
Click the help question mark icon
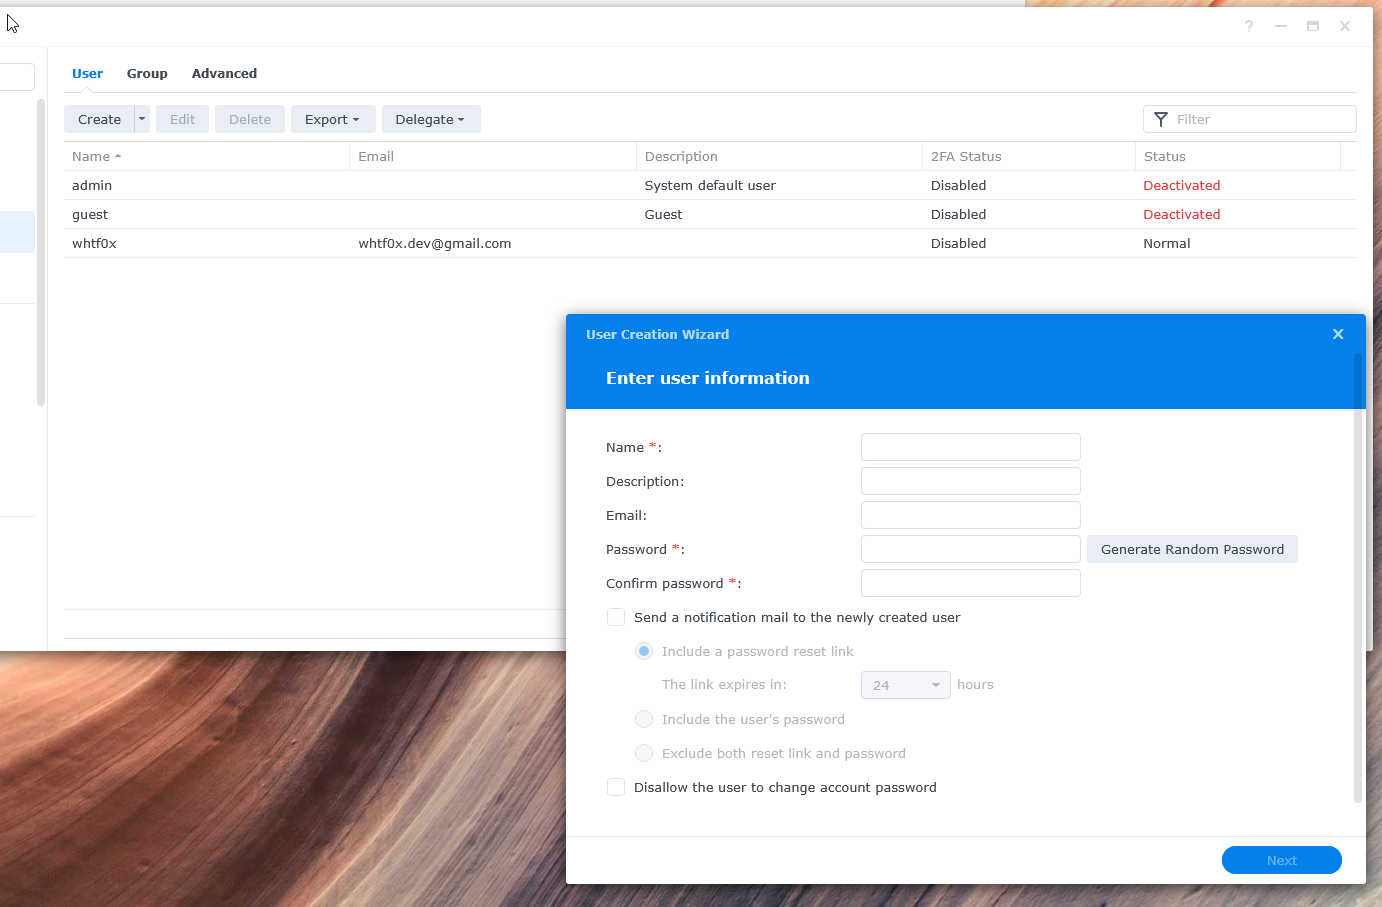[1249, 26]
